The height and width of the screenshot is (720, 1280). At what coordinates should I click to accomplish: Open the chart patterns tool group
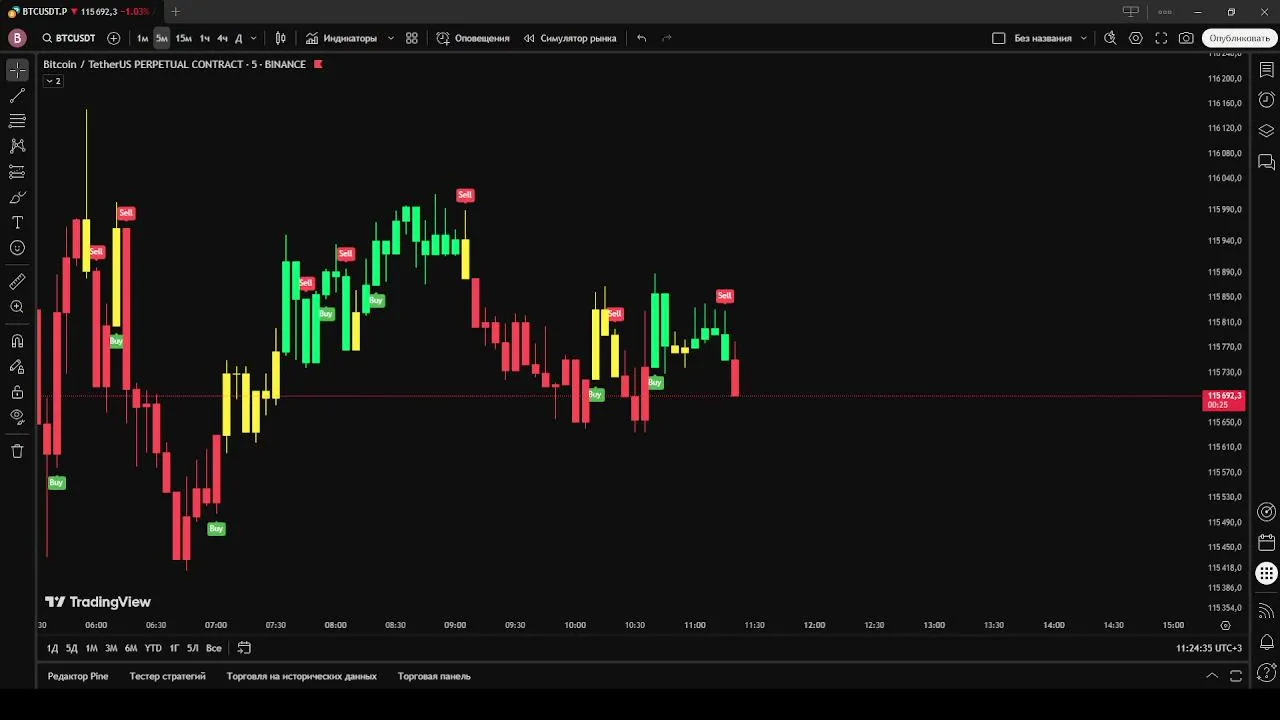click(x=17, y=146)
